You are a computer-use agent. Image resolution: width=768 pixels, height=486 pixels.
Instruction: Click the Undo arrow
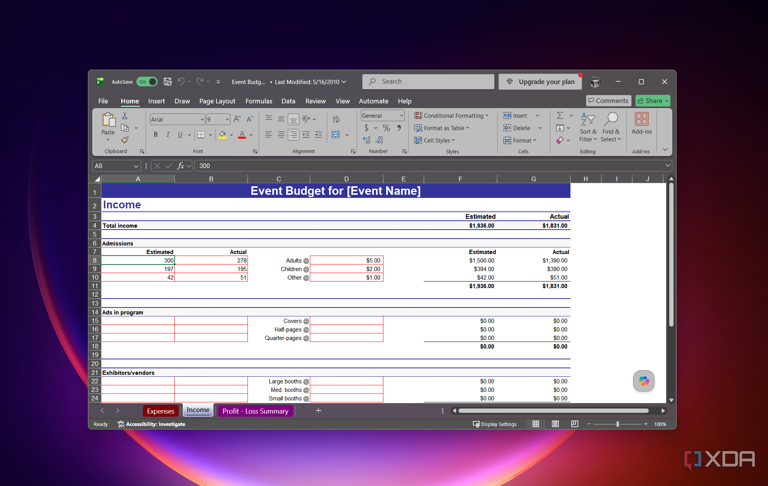coord(181,82)
